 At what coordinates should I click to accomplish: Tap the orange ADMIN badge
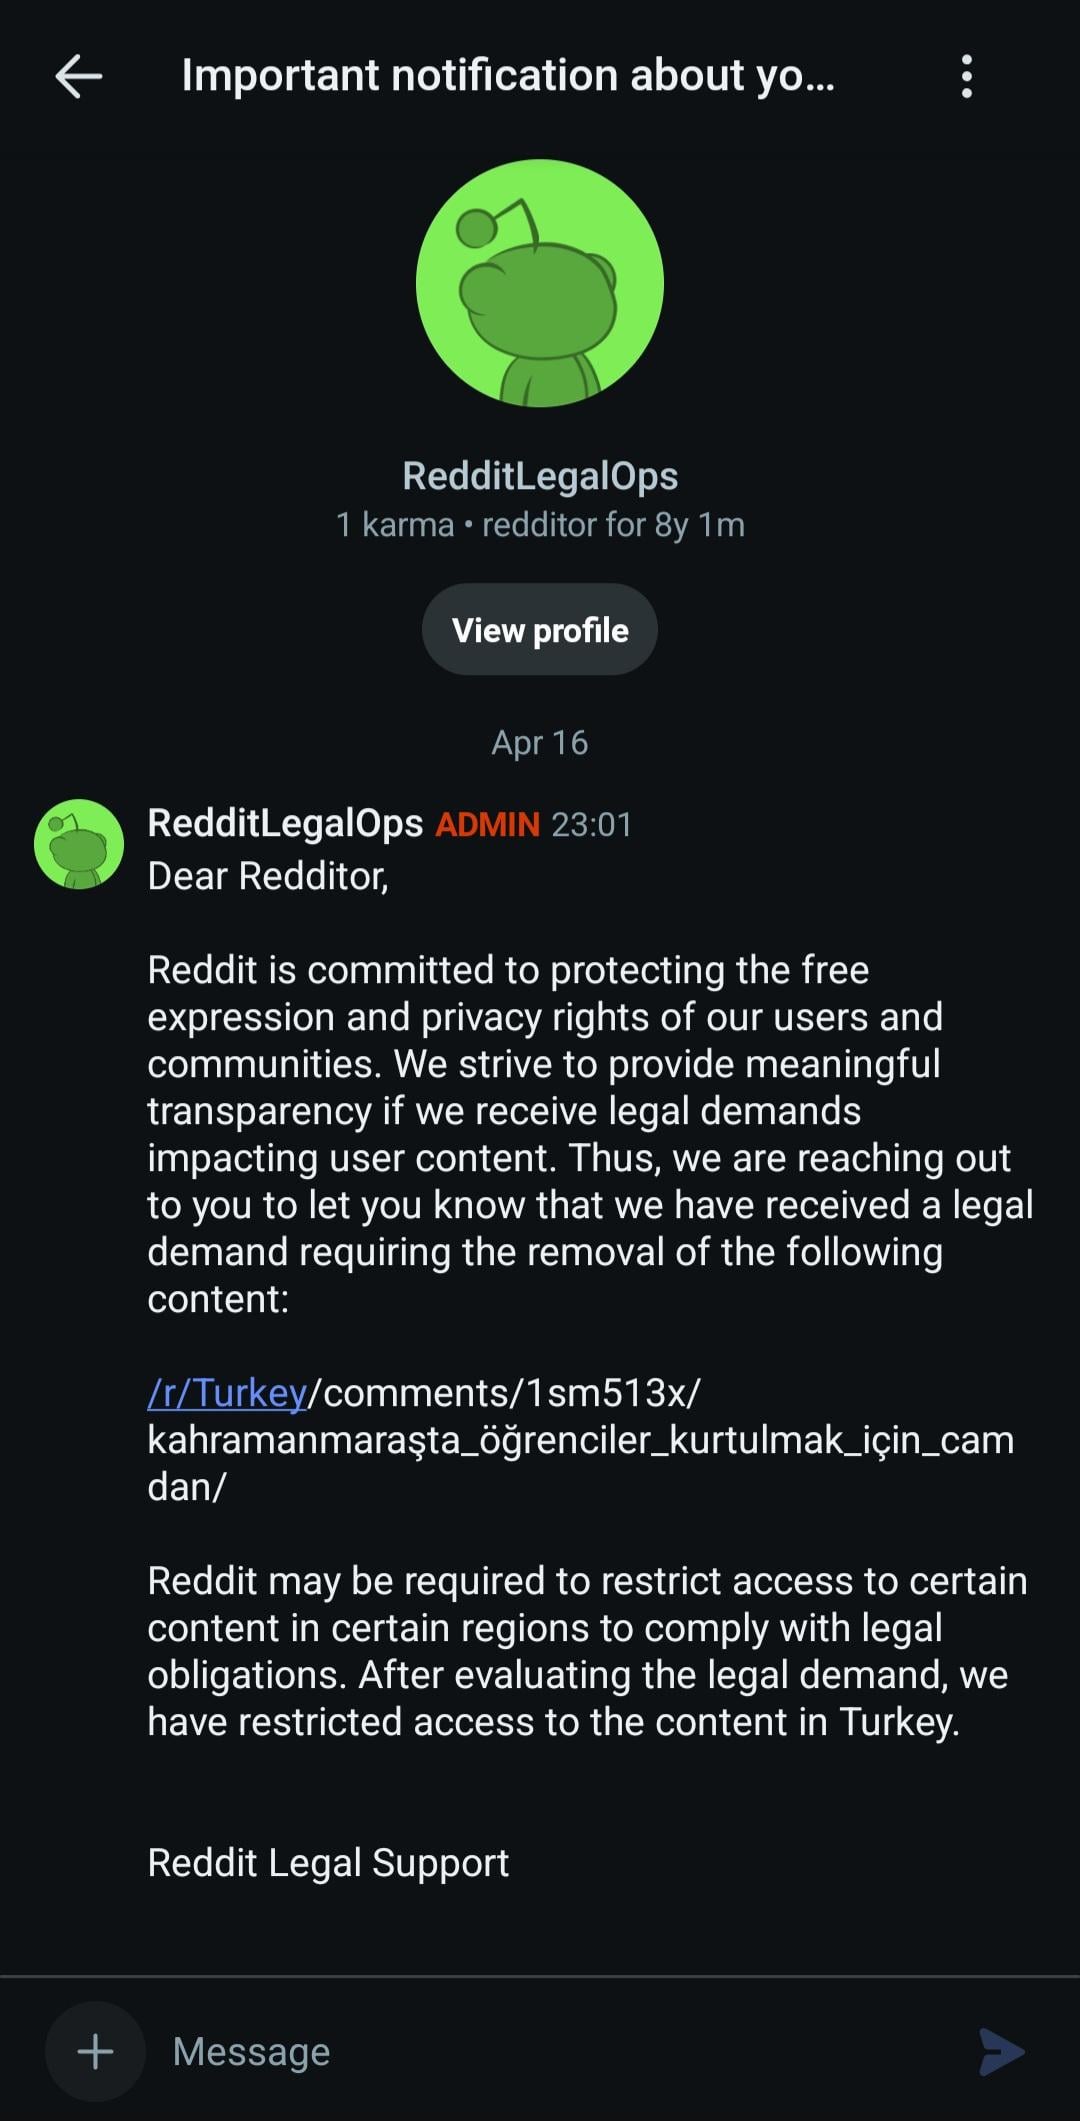tap(487, 825)
